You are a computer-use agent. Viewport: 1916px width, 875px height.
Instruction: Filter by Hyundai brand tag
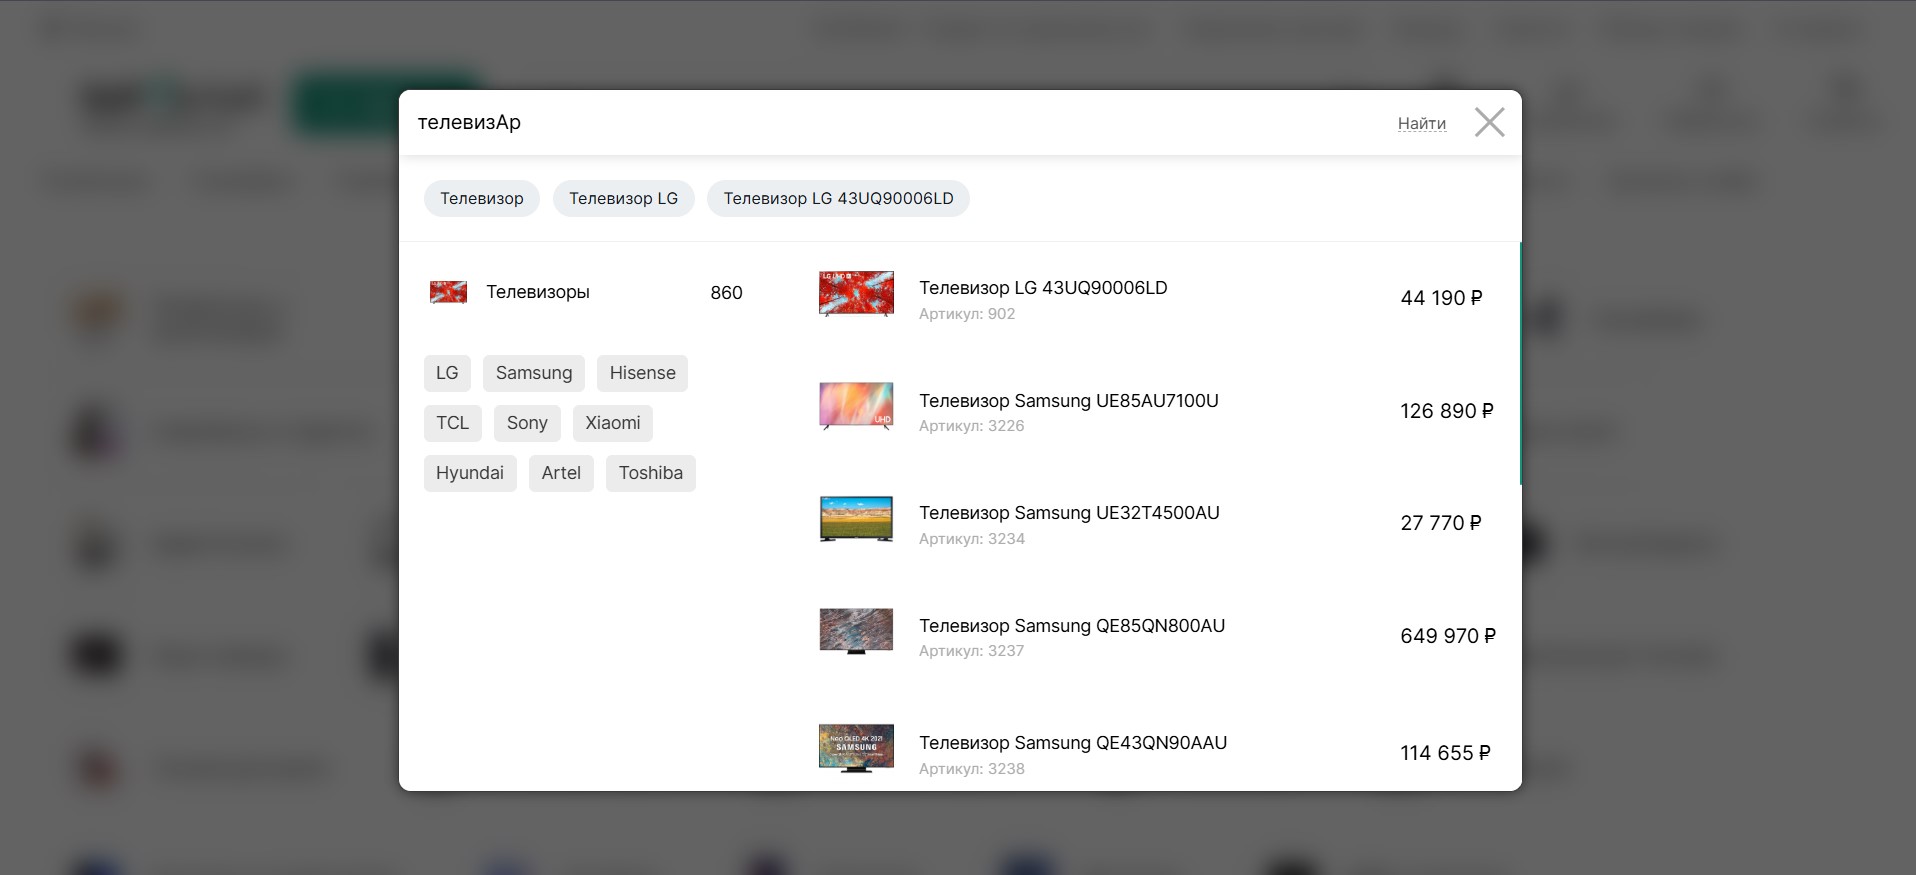coord(470,473)
